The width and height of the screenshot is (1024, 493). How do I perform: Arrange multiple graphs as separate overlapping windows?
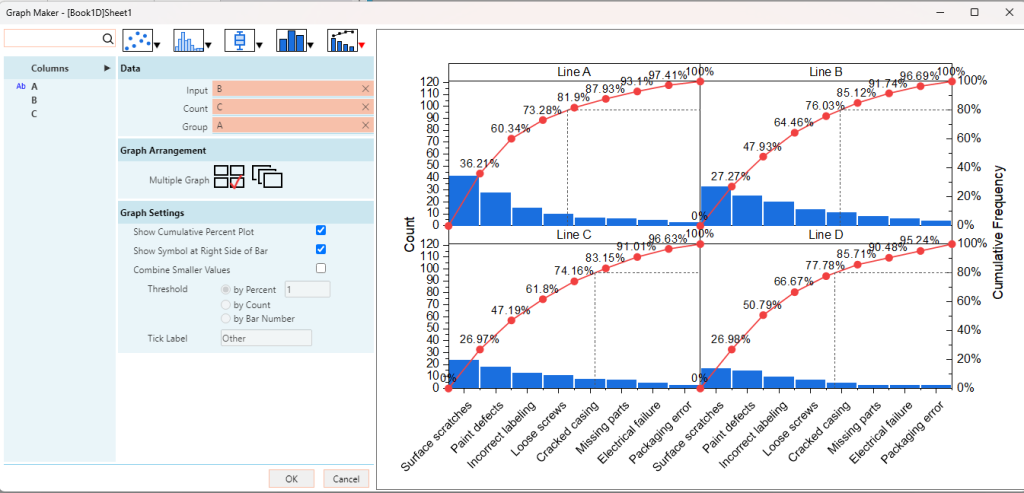click(267, 177)
